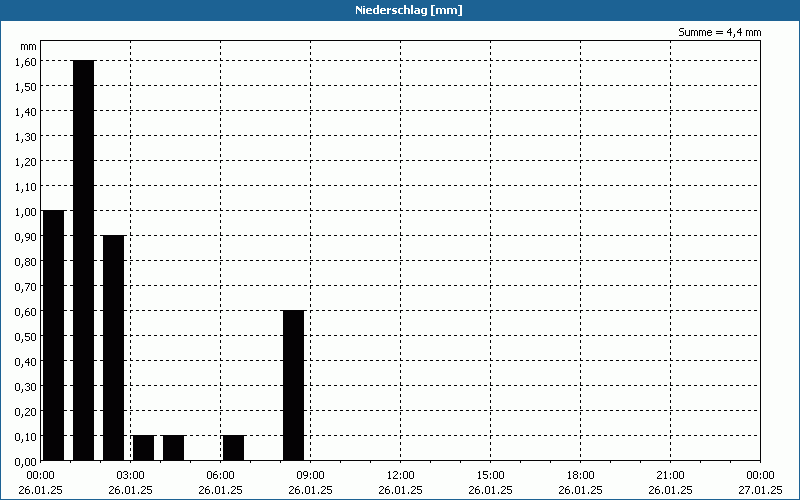Click the y-axis value '1,50'

(x=26, y=86)
